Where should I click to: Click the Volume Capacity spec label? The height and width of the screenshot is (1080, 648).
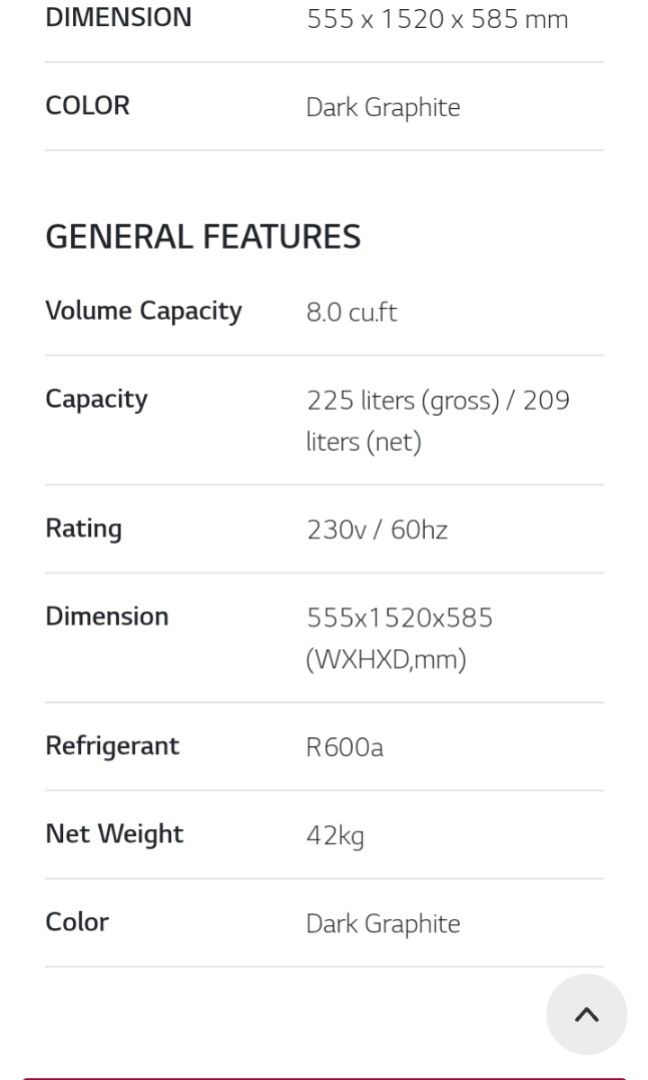(143, 311)
